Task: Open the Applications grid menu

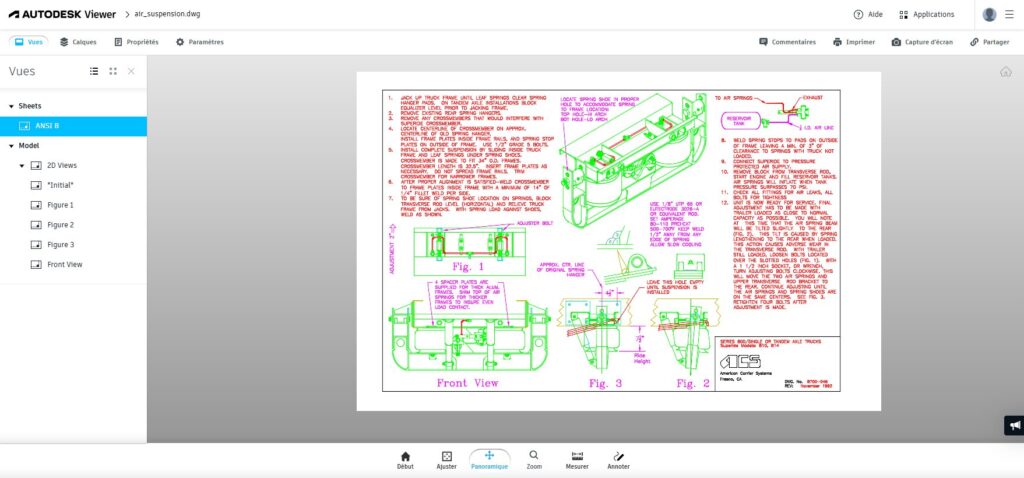Action: click(926, 14)
